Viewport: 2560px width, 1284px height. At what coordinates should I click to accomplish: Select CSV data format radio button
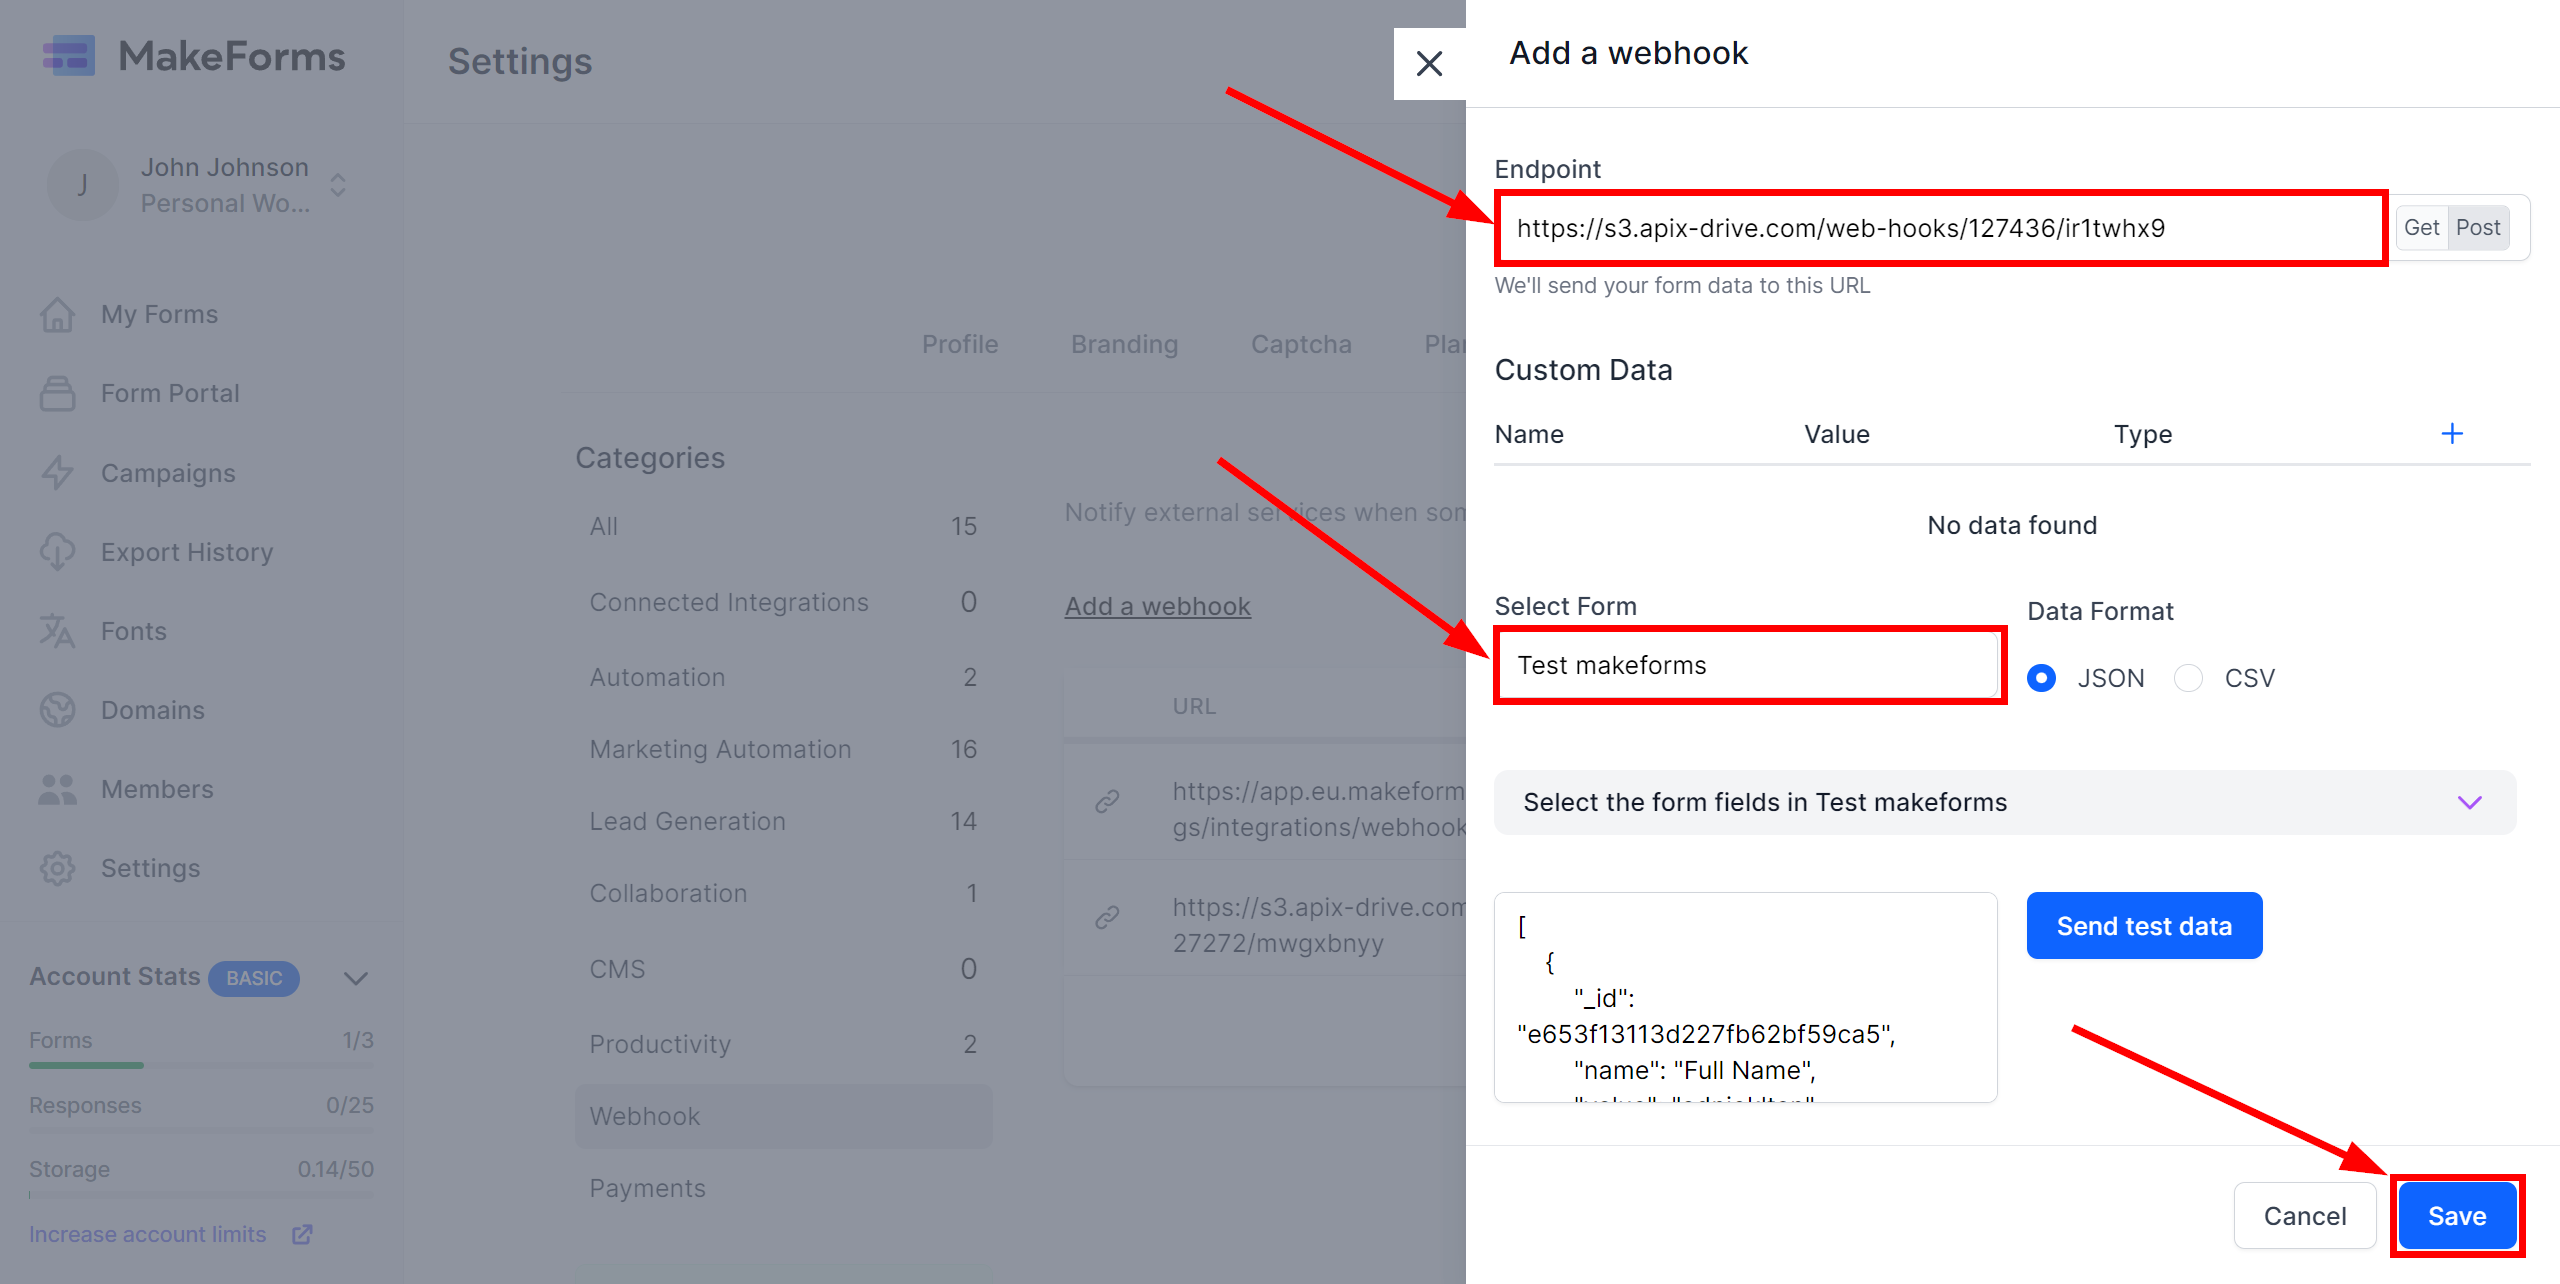tap(2192, 676)
